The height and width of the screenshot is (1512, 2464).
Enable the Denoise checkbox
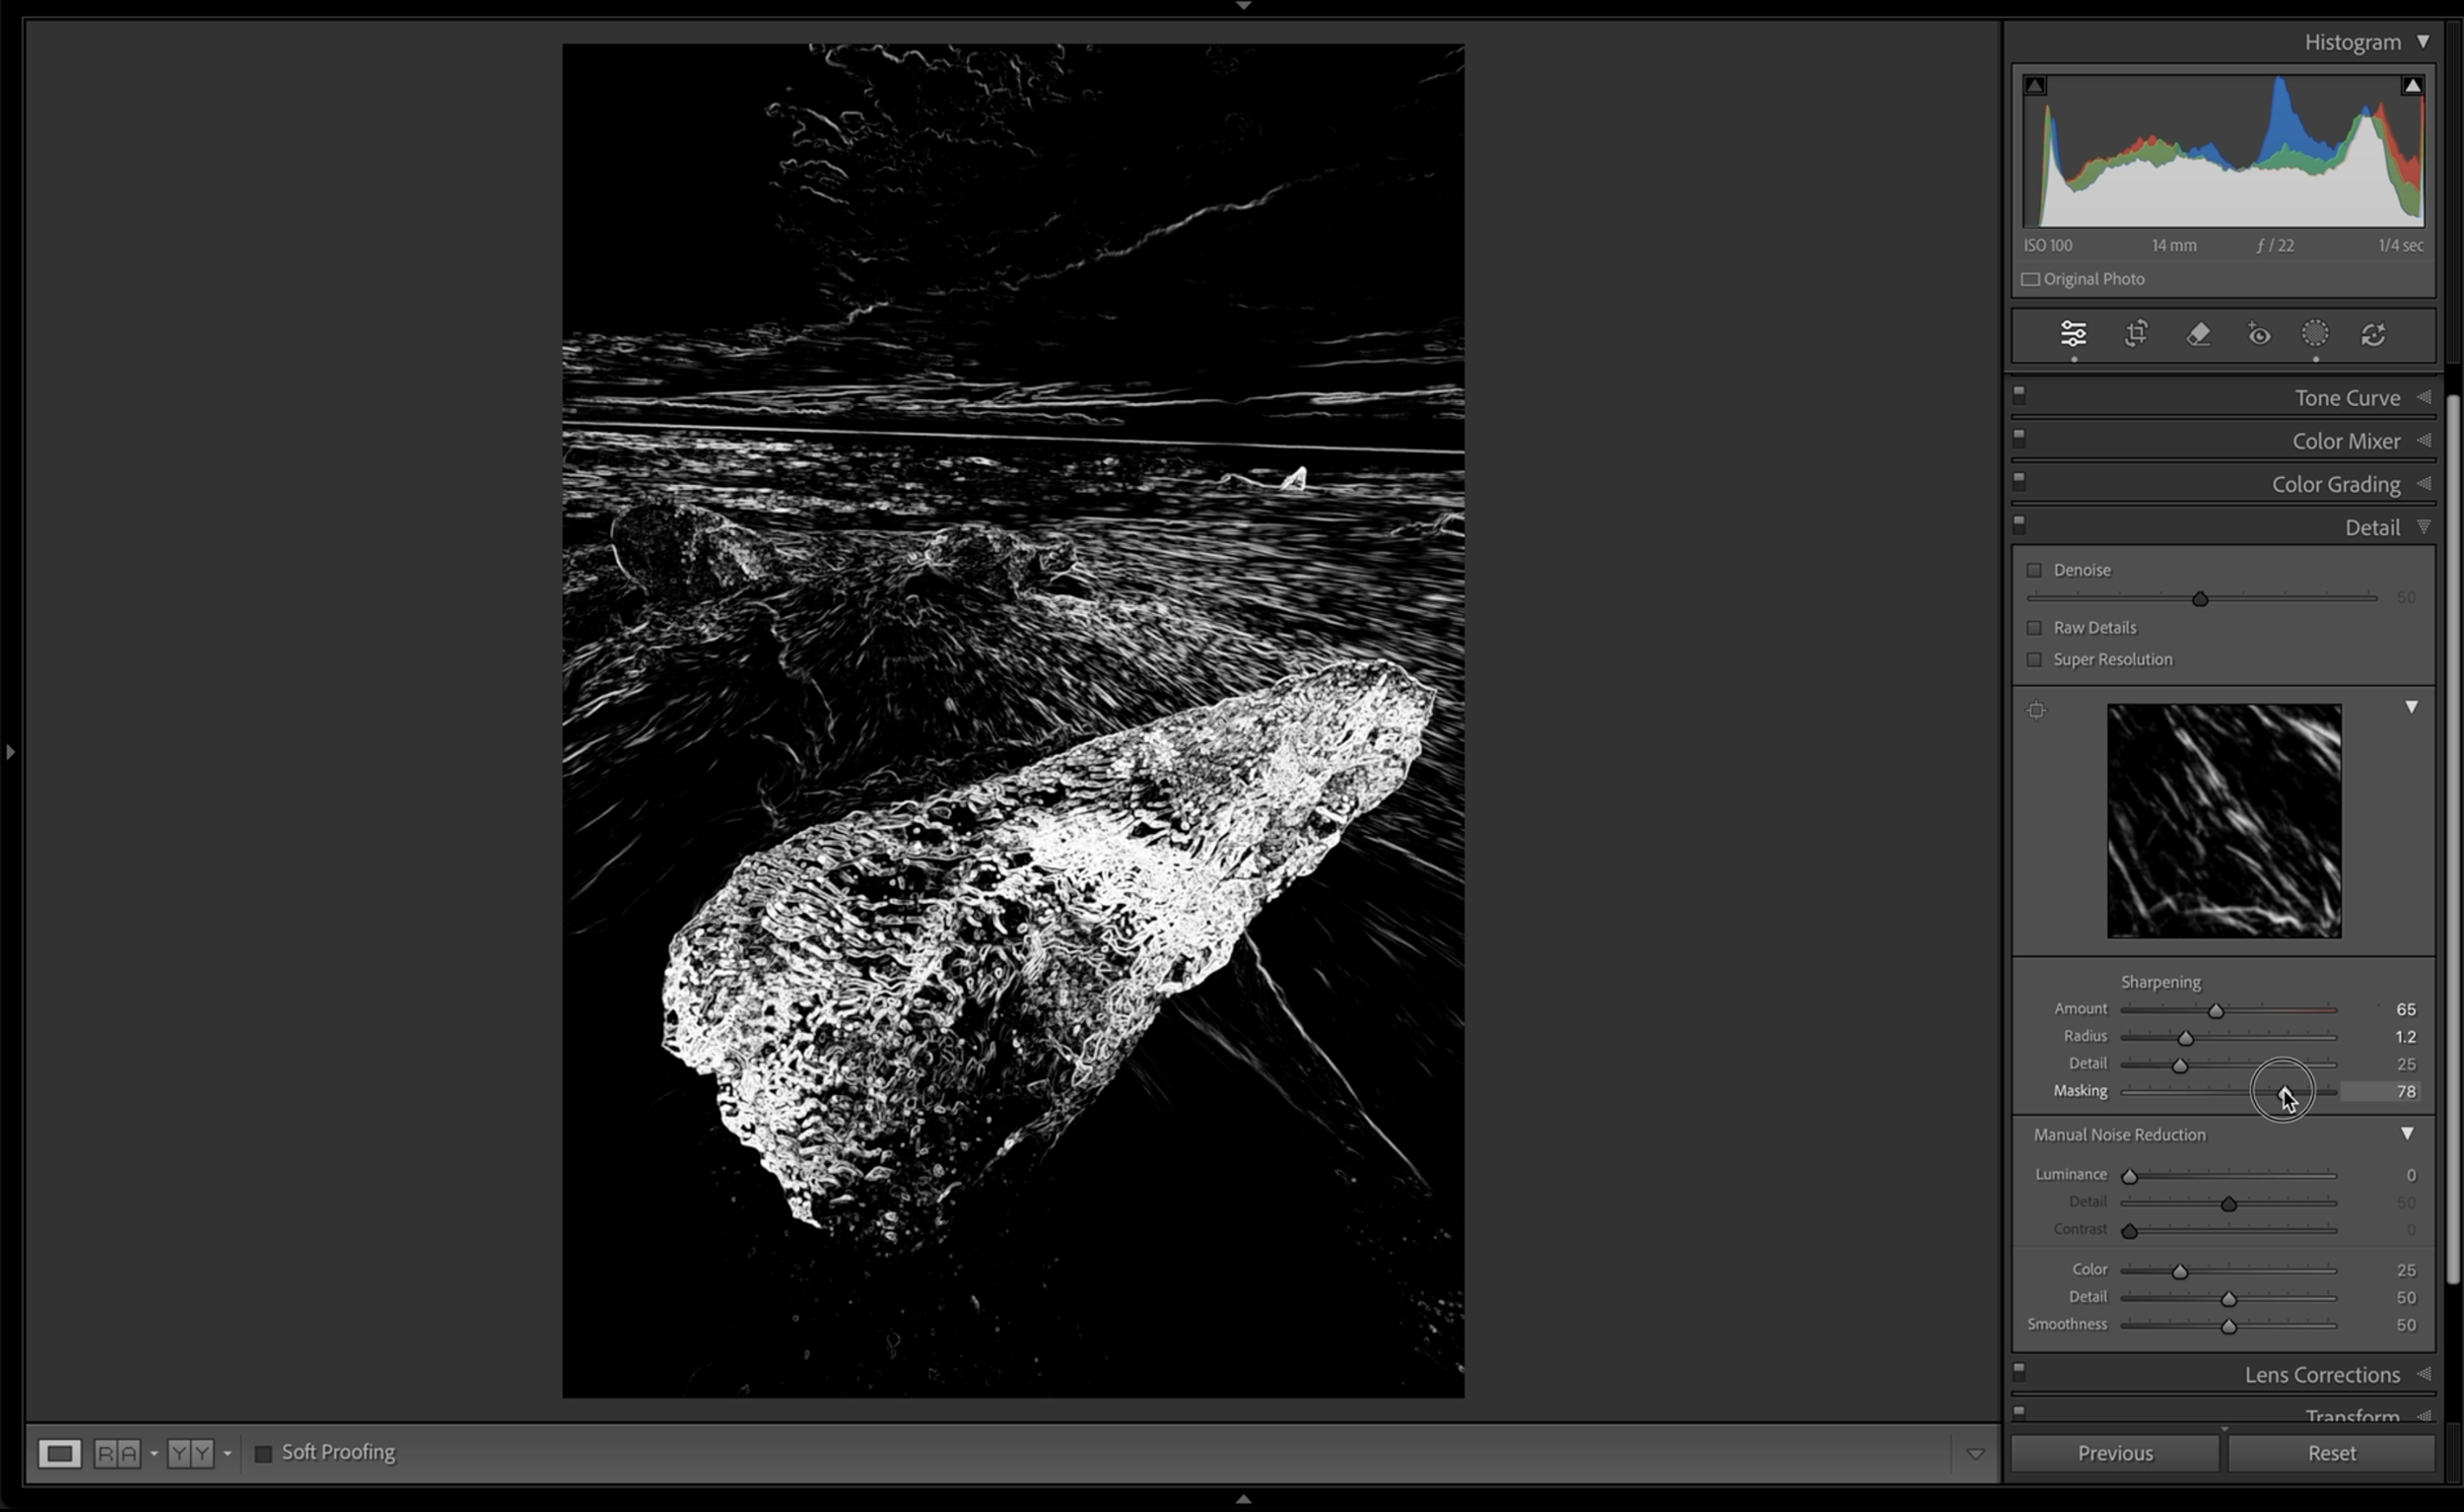tap(2034, 570)
